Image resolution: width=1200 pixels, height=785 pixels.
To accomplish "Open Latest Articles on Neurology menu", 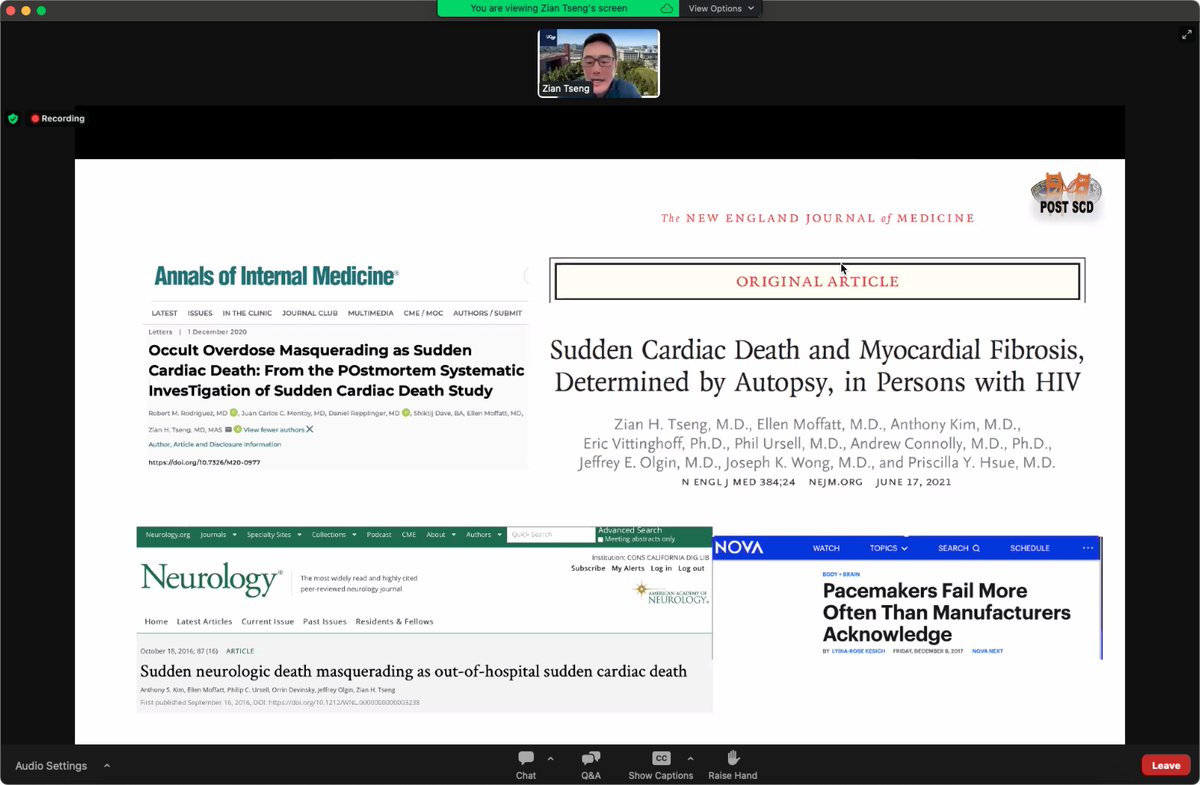I will (204, 621).
